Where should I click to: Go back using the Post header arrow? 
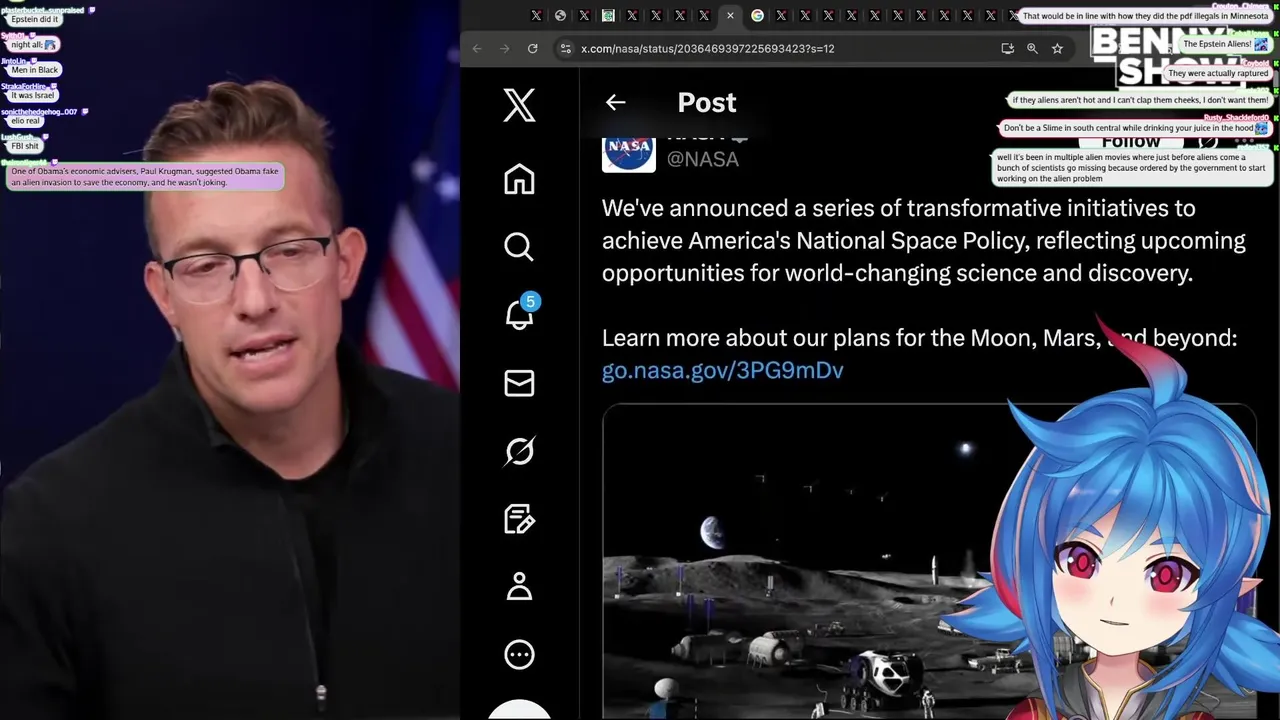tap(615, 102)
